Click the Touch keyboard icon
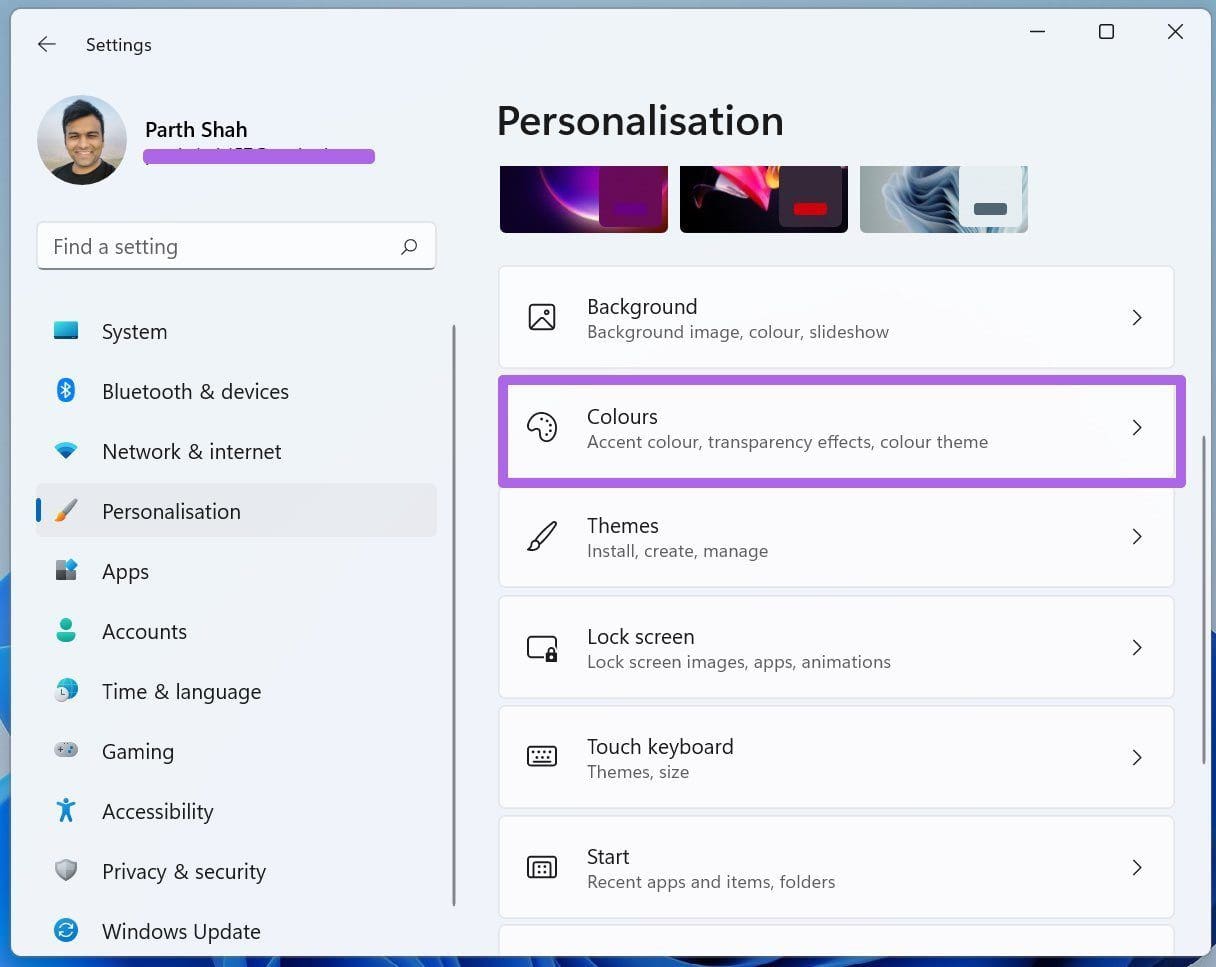 tap(542, 757)
